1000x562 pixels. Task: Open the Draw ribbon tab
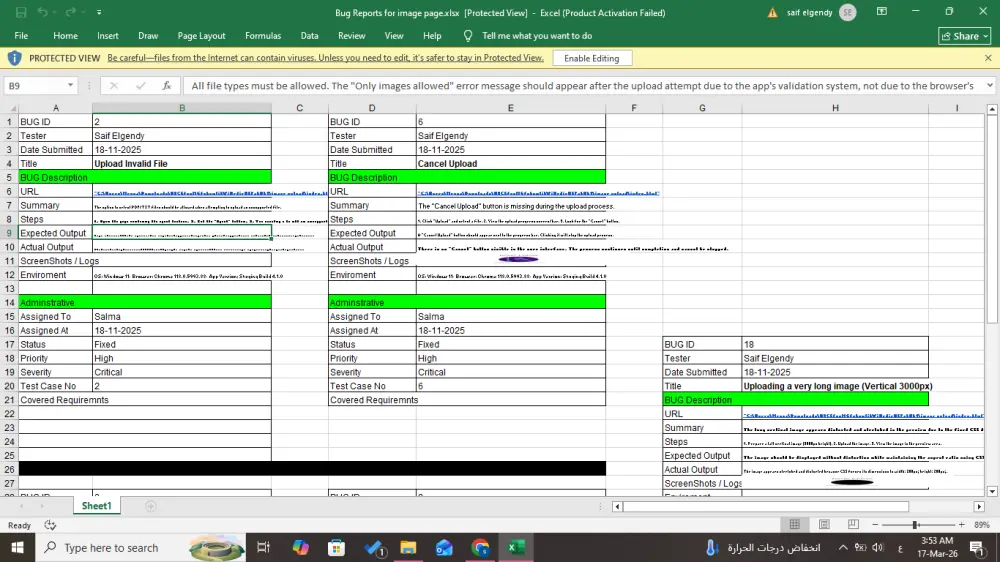[x=148, y=36]
